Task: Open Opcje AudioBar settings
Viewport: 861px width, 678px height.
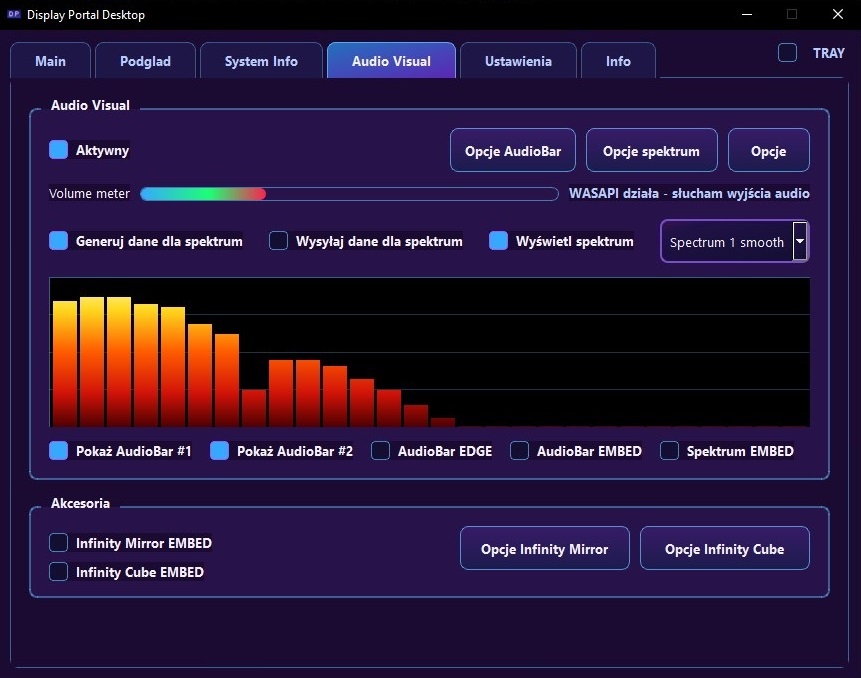Action: click(513, 150)
